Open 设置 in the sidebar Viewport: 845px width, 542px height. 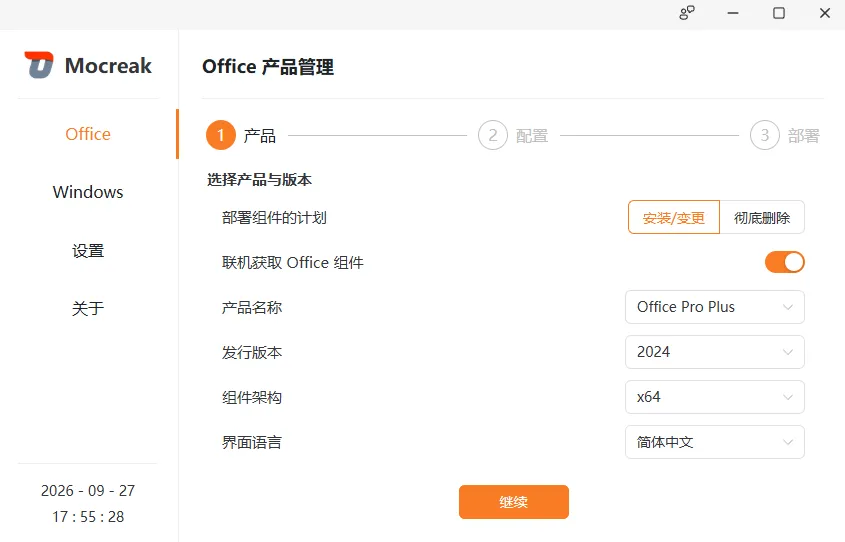[x=88, y=251]
